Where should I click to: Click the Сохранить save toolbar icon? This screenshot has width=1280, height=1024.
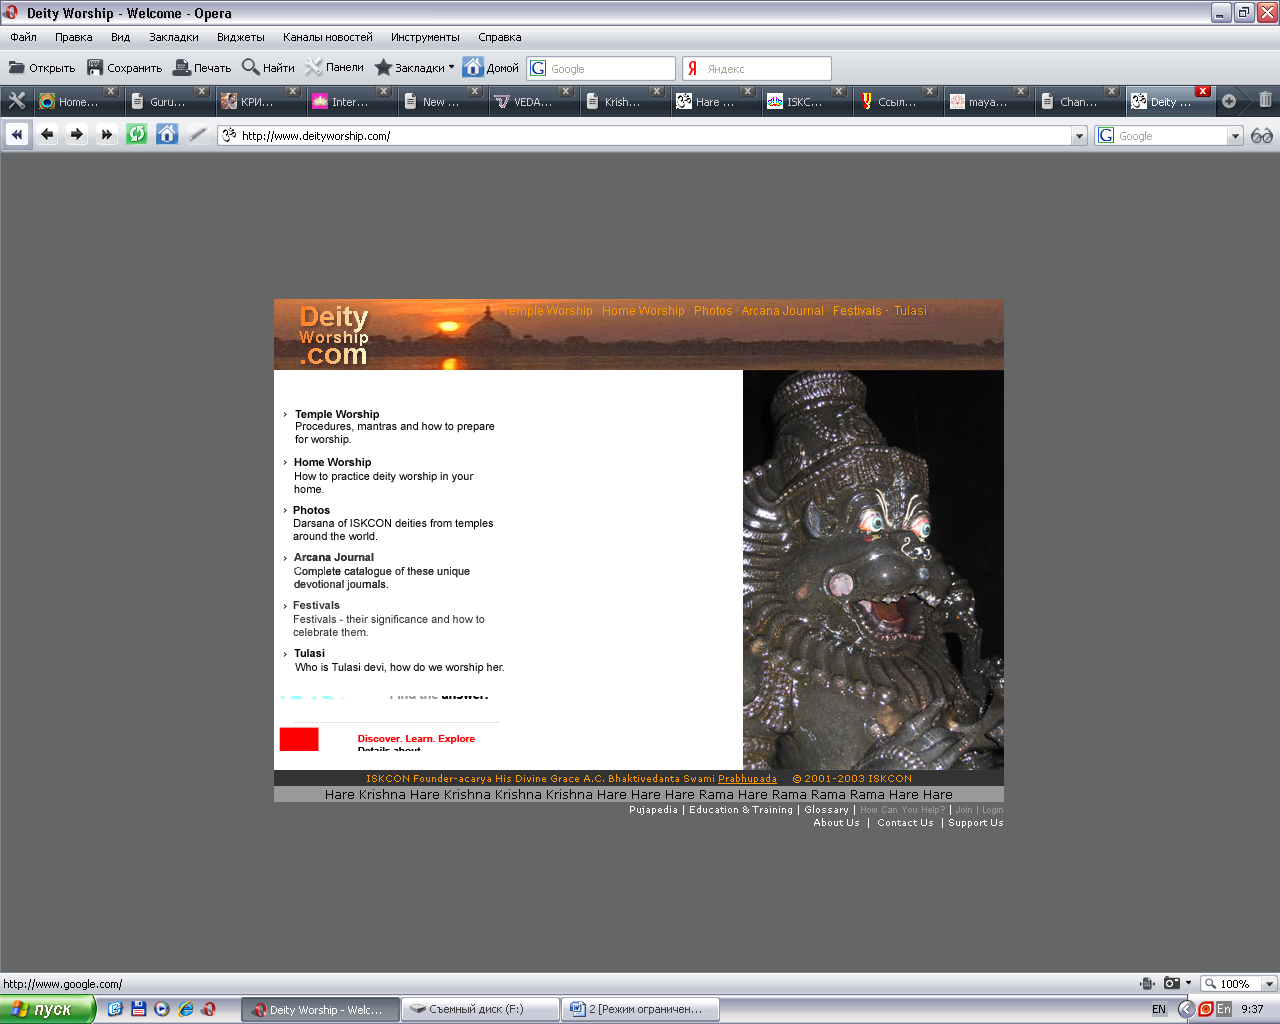click(125, 68)
